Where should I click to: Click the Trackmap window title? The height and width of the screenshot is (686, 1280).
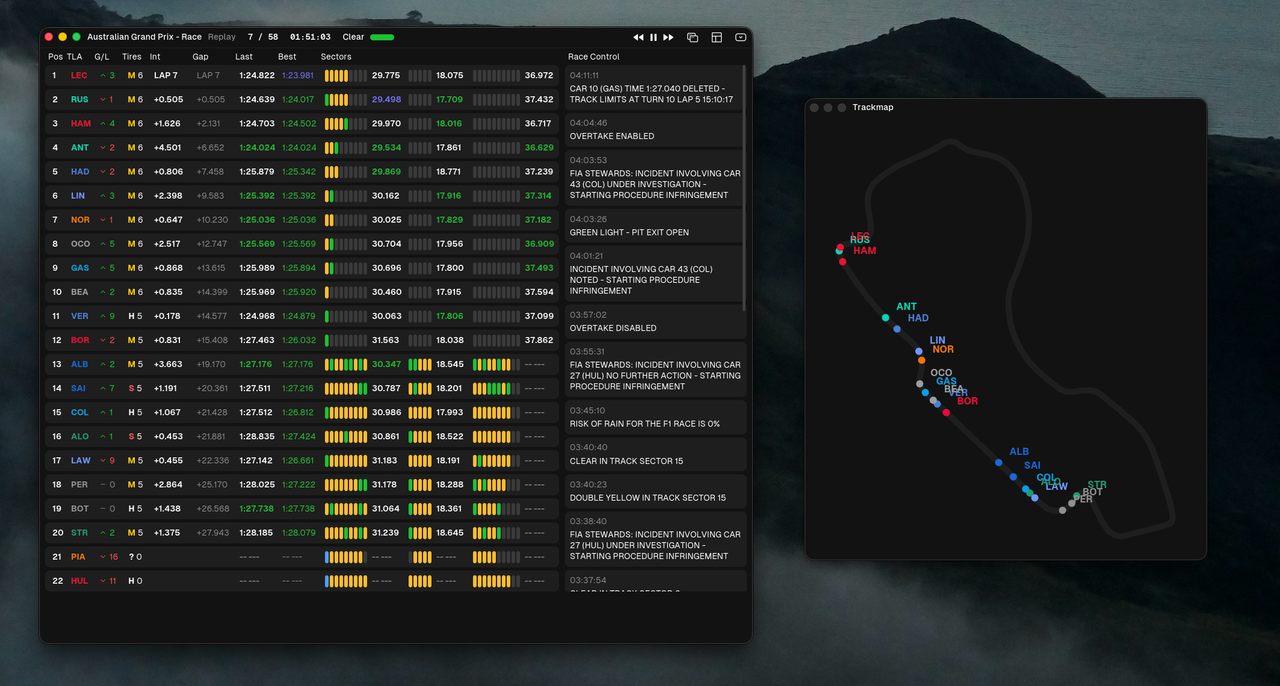(873, 107)
